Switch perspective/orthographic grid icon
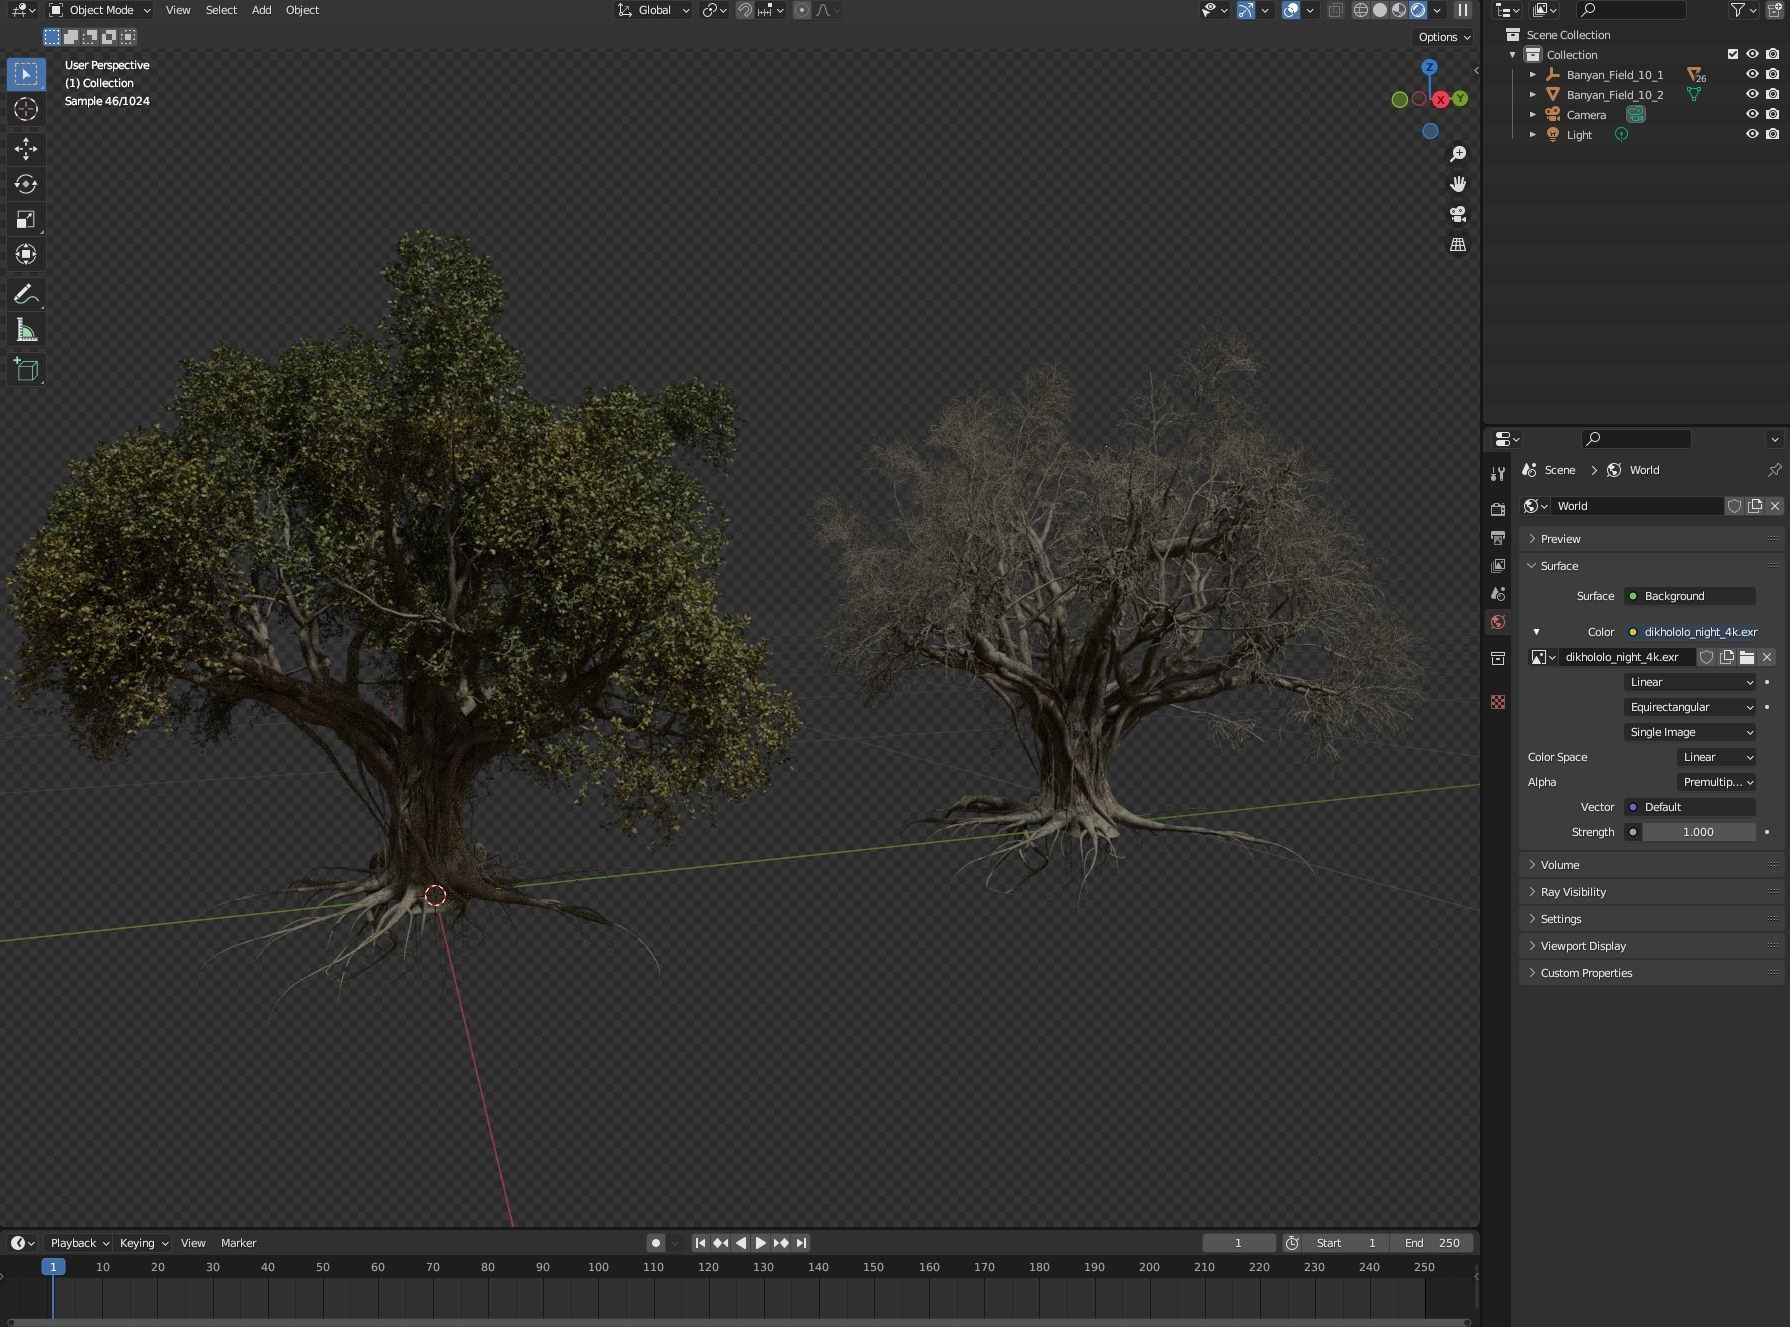 (x=1458, y=244)
